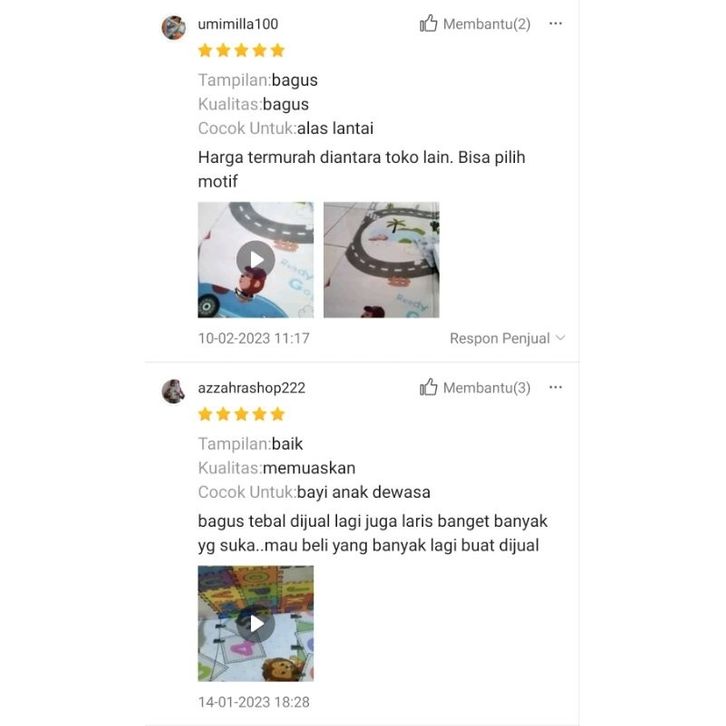Viewport: 726px width, 726px height.
Task: Like azzahrashop222's review with thumbs-up icon
Action: pyautogui.click(x=428, y=387)
